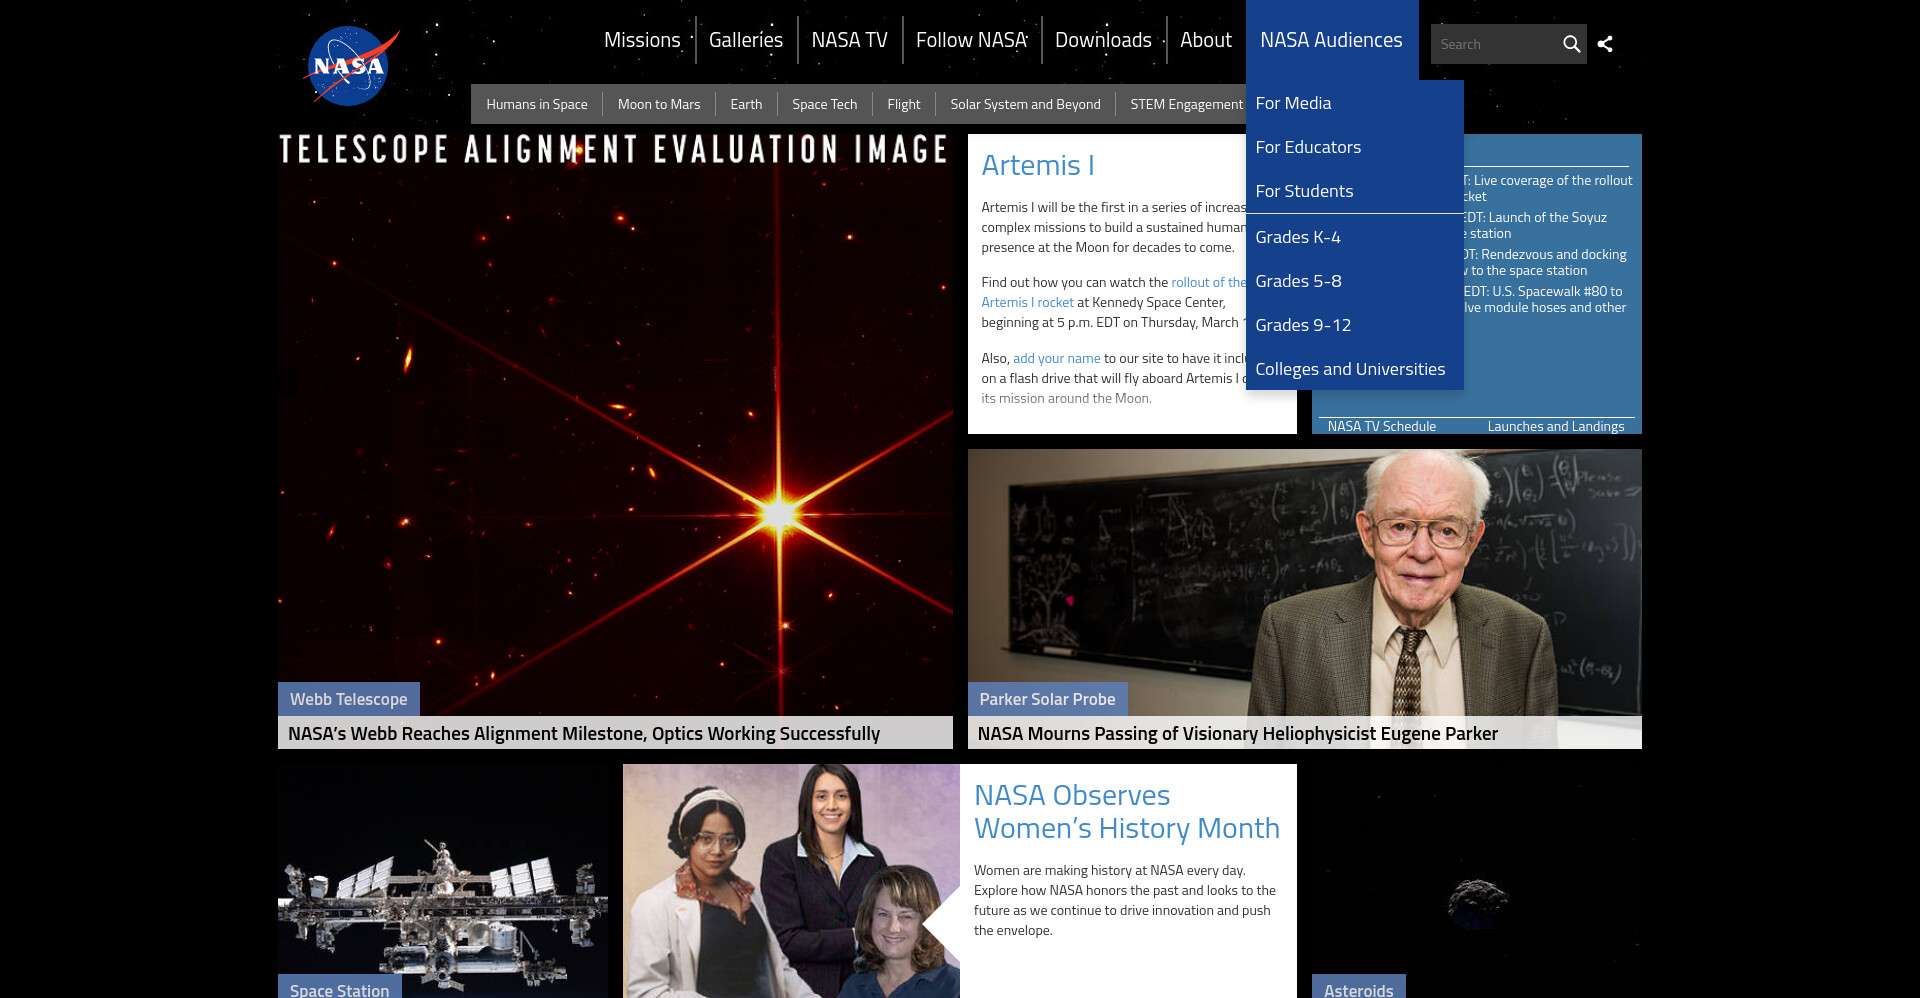Screen dimensions: 1920x998
Task: Click 'Rendezvous and docking' event
Action: [x=1548, y=262]
